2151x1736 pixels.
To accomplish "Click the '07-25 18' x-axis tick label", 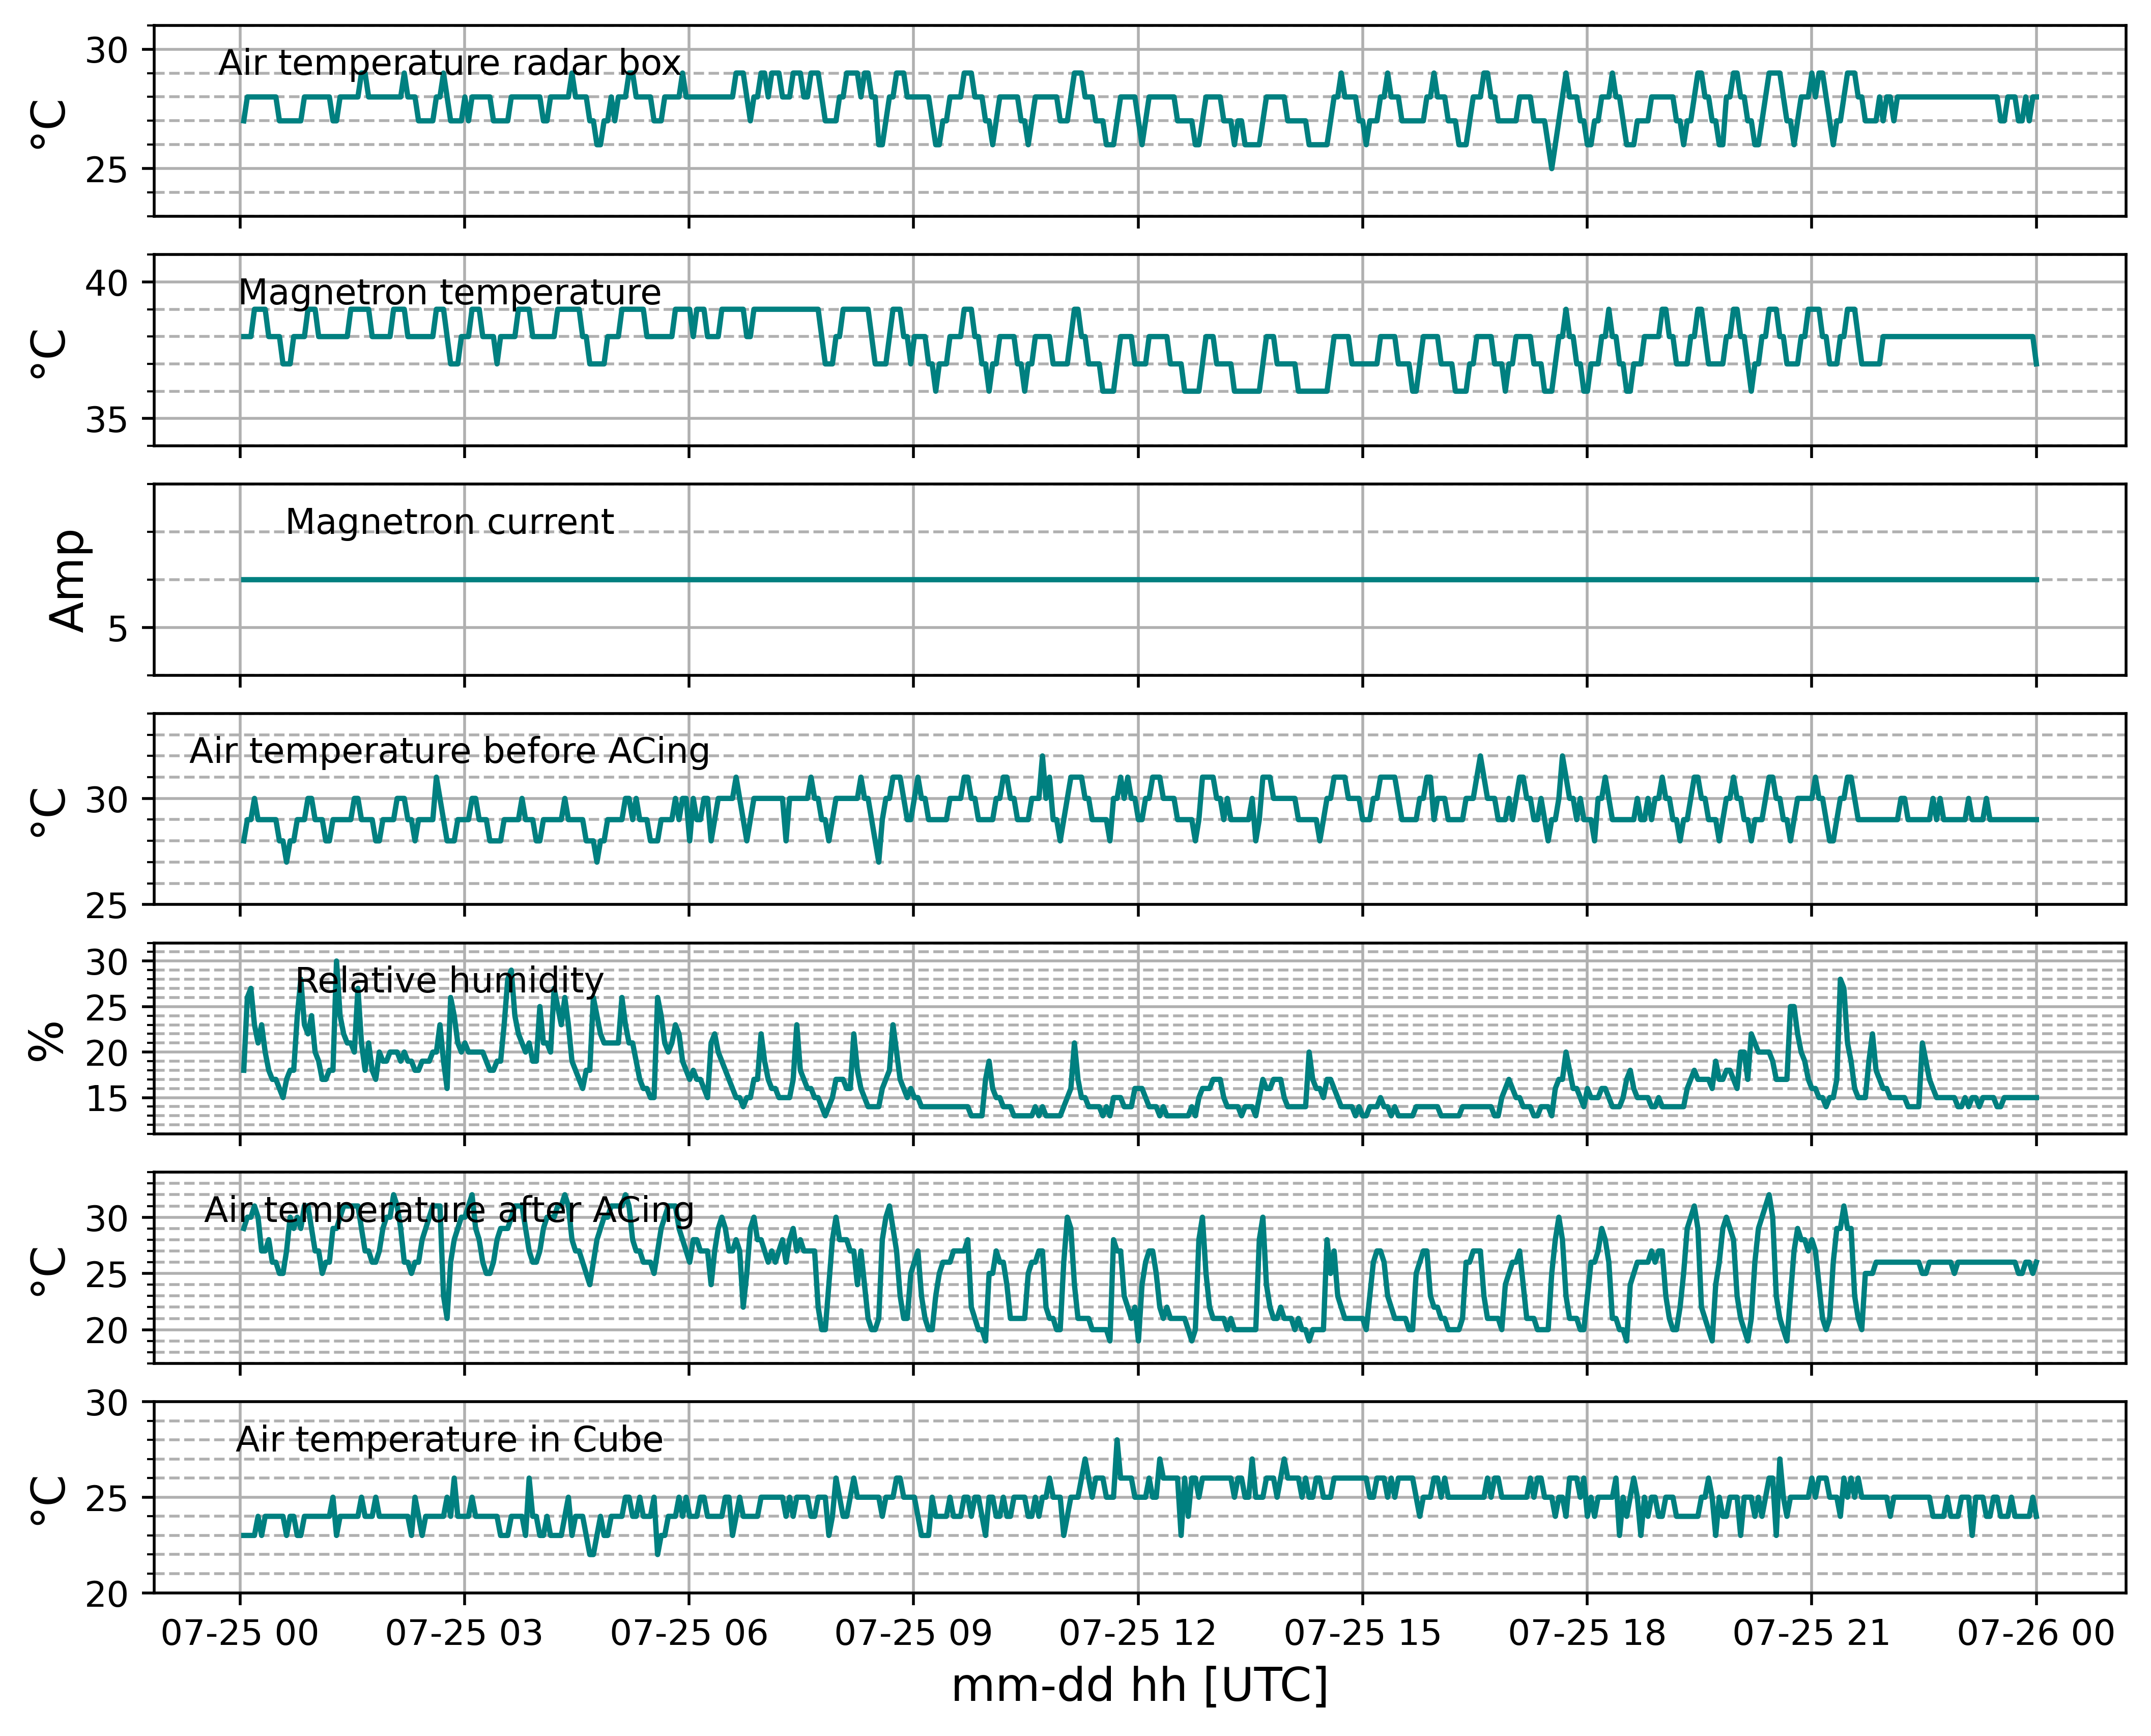I will tap(1587, 1634).
